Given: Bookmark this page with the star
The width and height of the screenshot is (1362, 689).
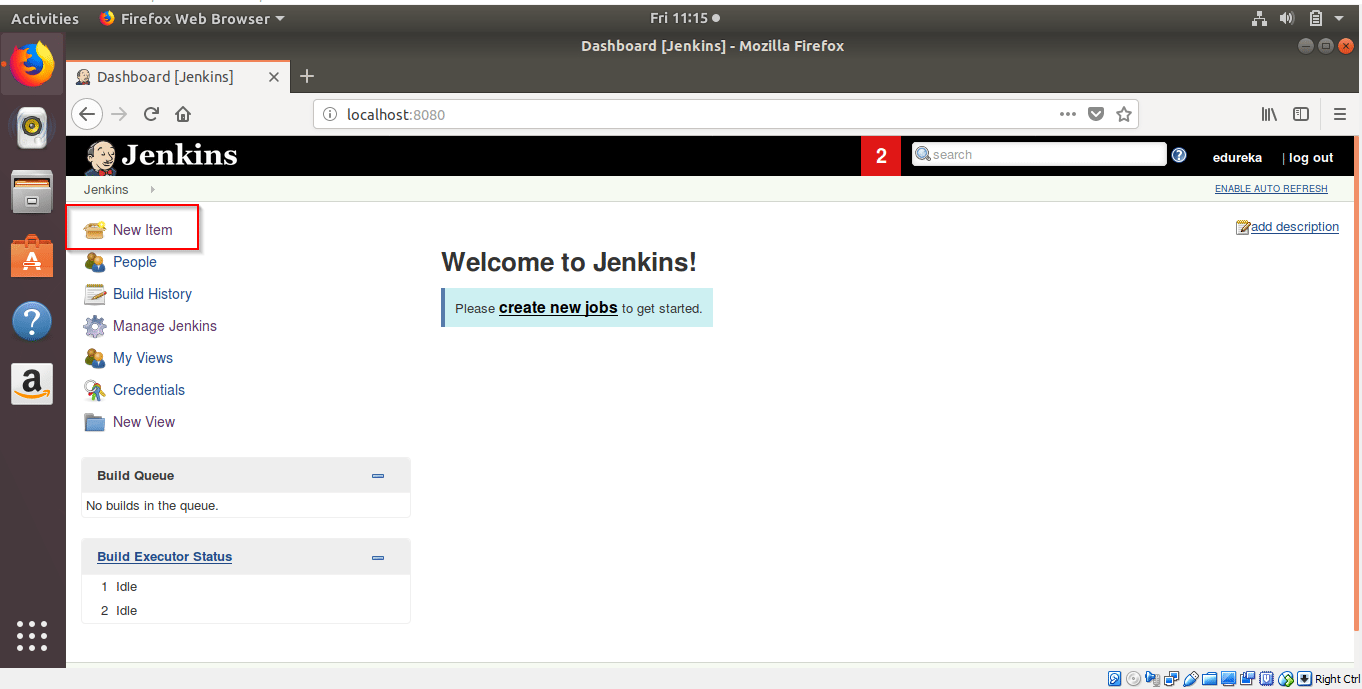Looking at the screenshot, I should coord(1123,114).
